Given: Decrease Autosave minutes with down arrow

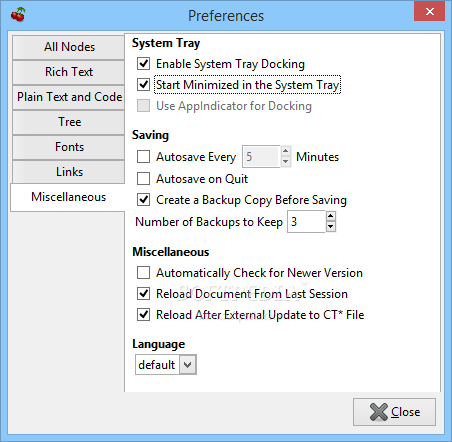Looking at the screenshot, I should [285, 162].
